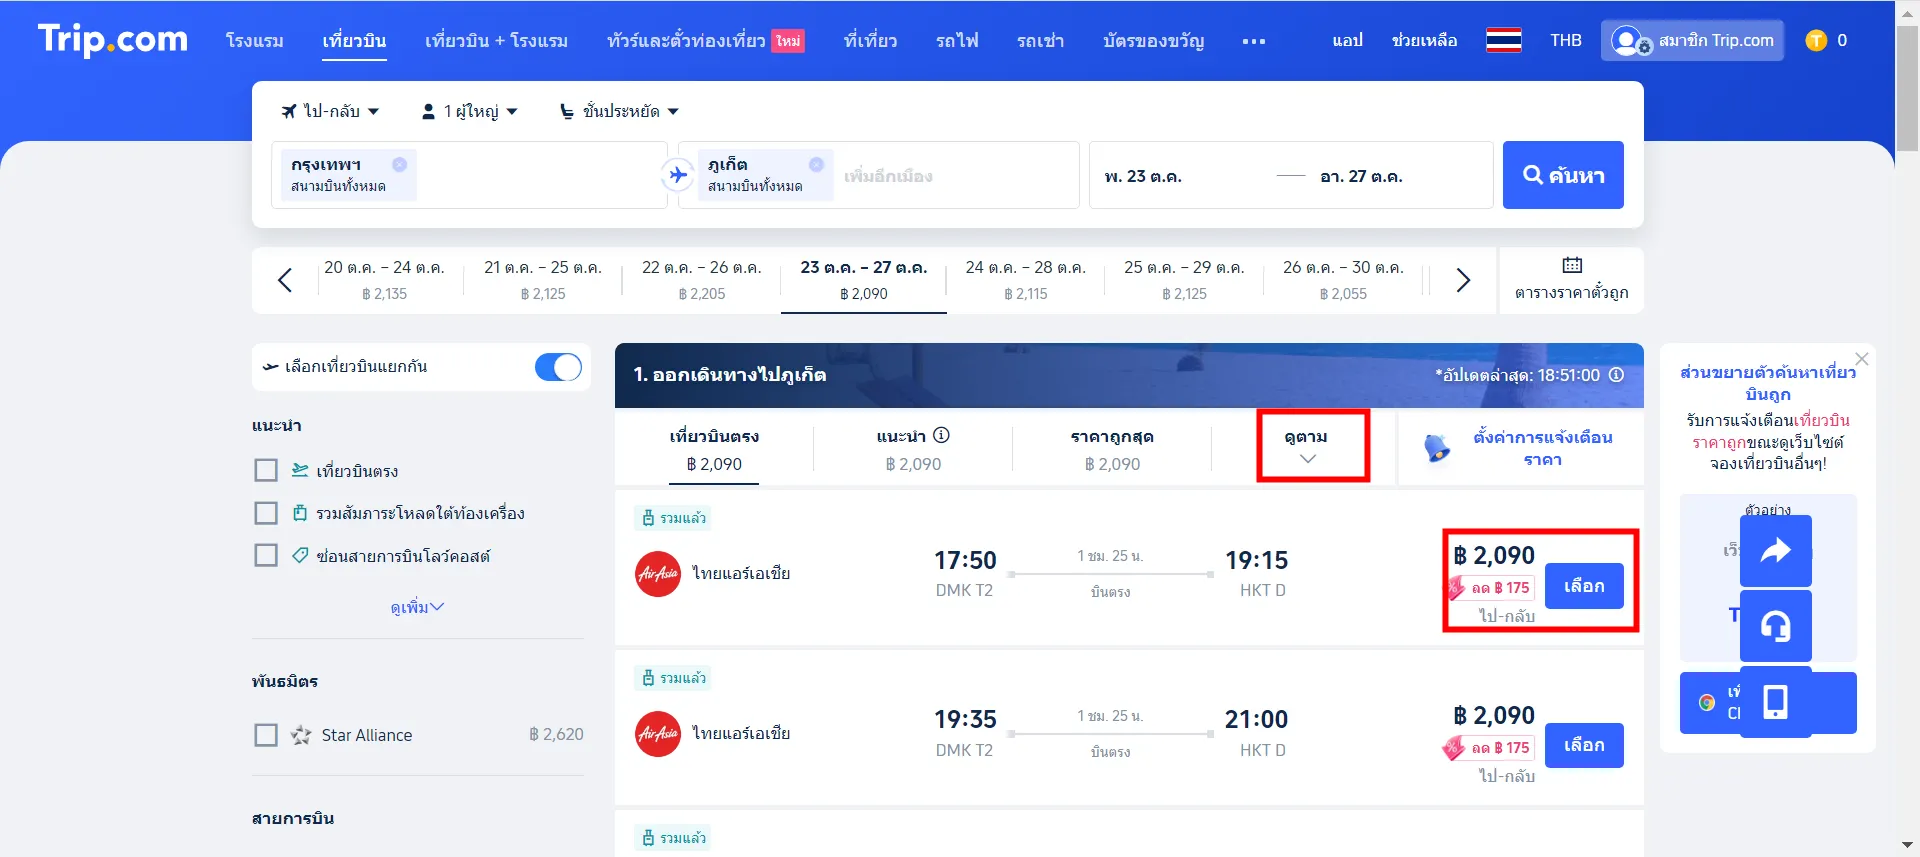Check the Star Alliance filter
The height and width of the screenshot is (857, 1920).
click(266, 735)
